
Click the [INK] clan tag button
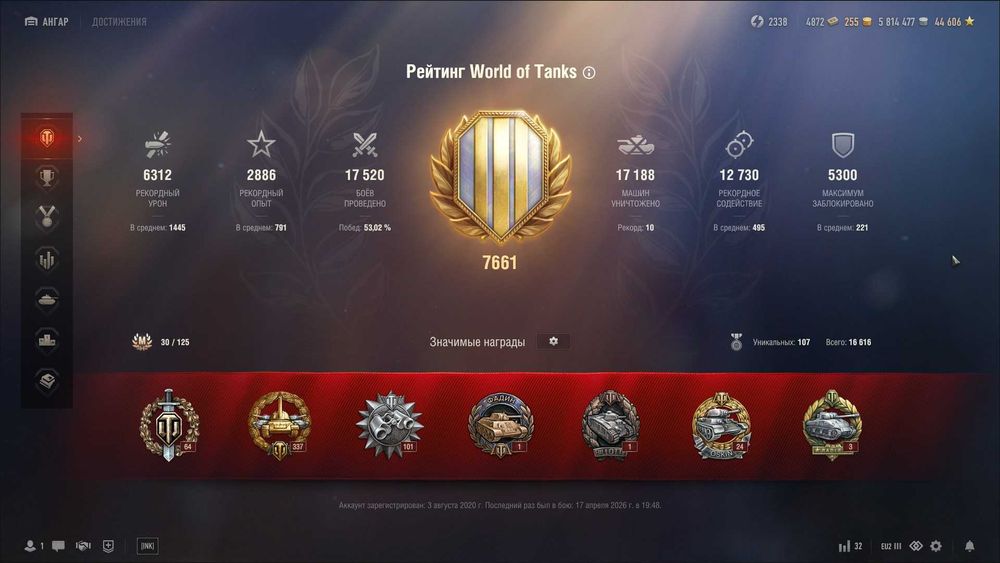[x=147, y=546]
